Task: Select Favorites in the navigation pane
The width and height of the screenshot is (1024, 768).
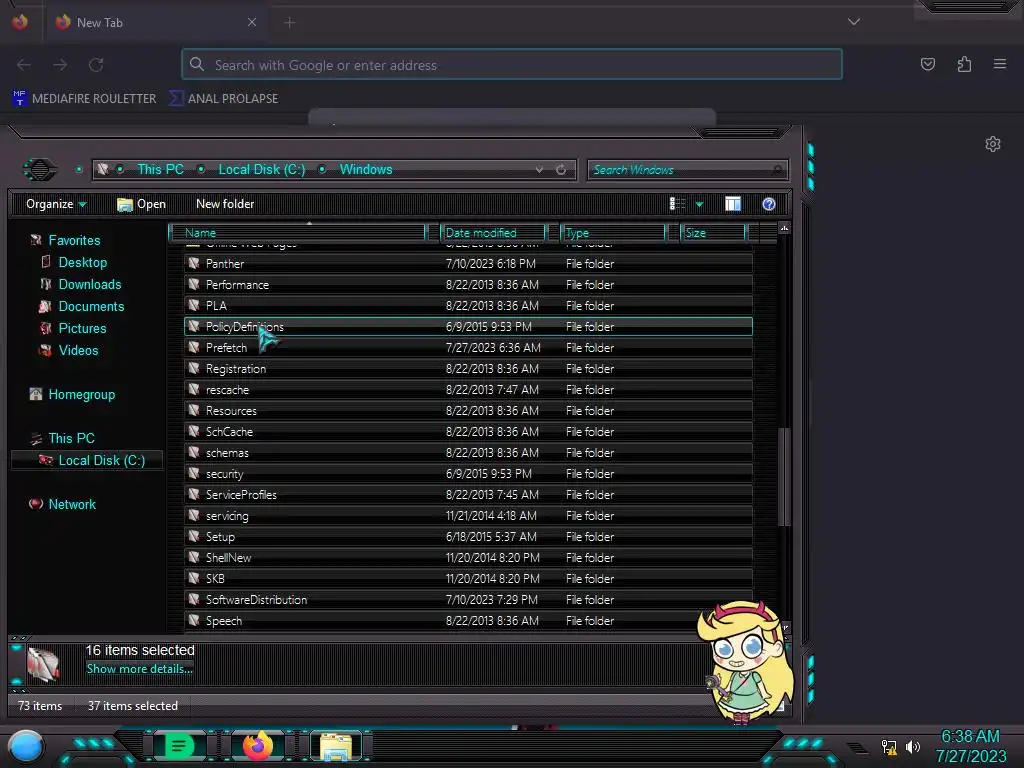Action: 74,240
